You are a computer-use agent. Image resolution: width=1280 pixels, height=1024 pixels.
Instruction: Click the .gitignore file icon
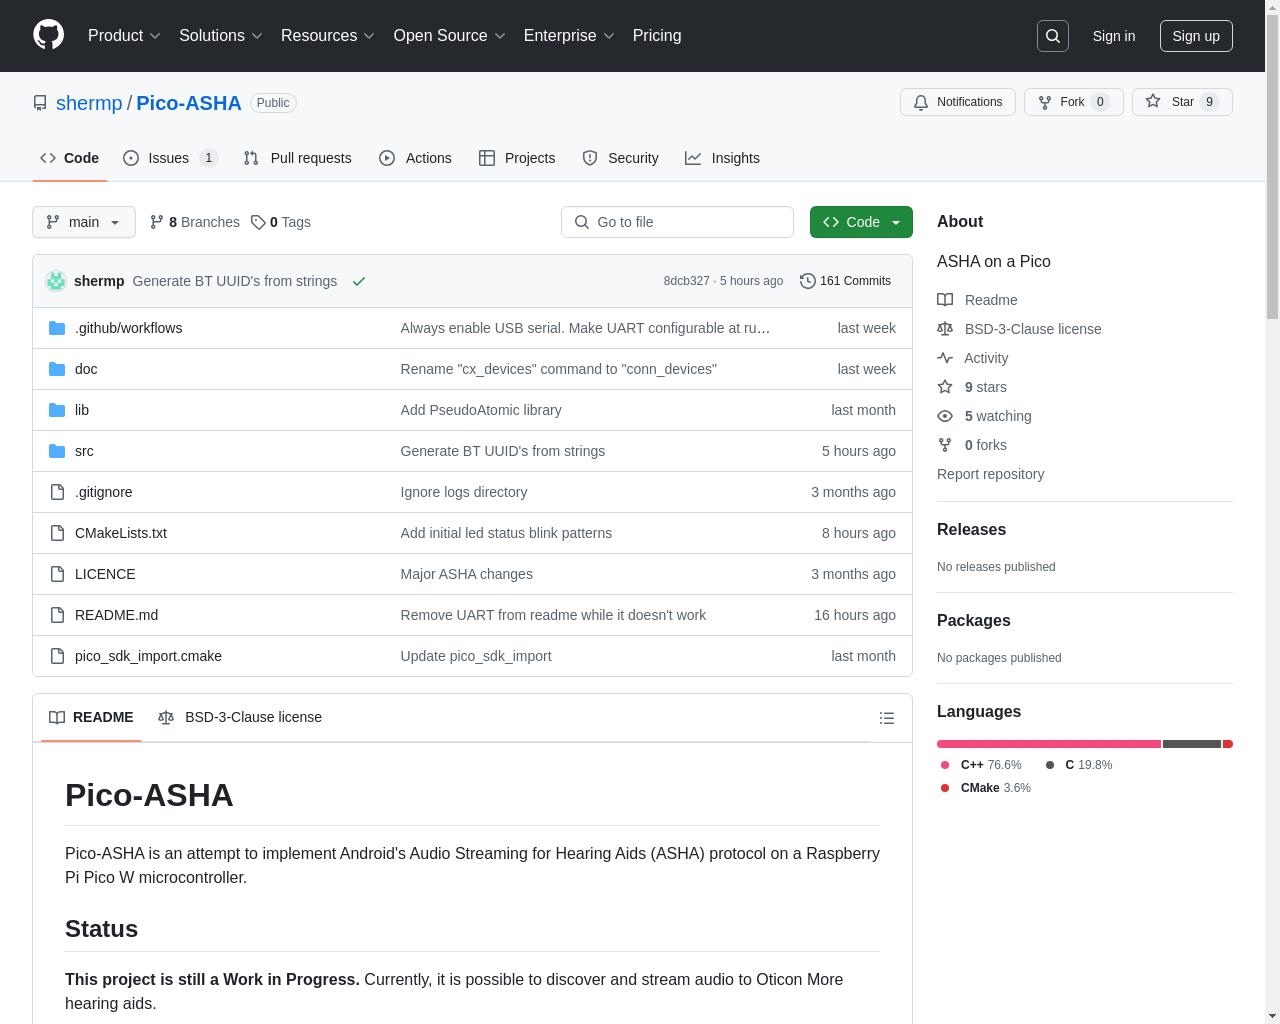tap(57, 492)
